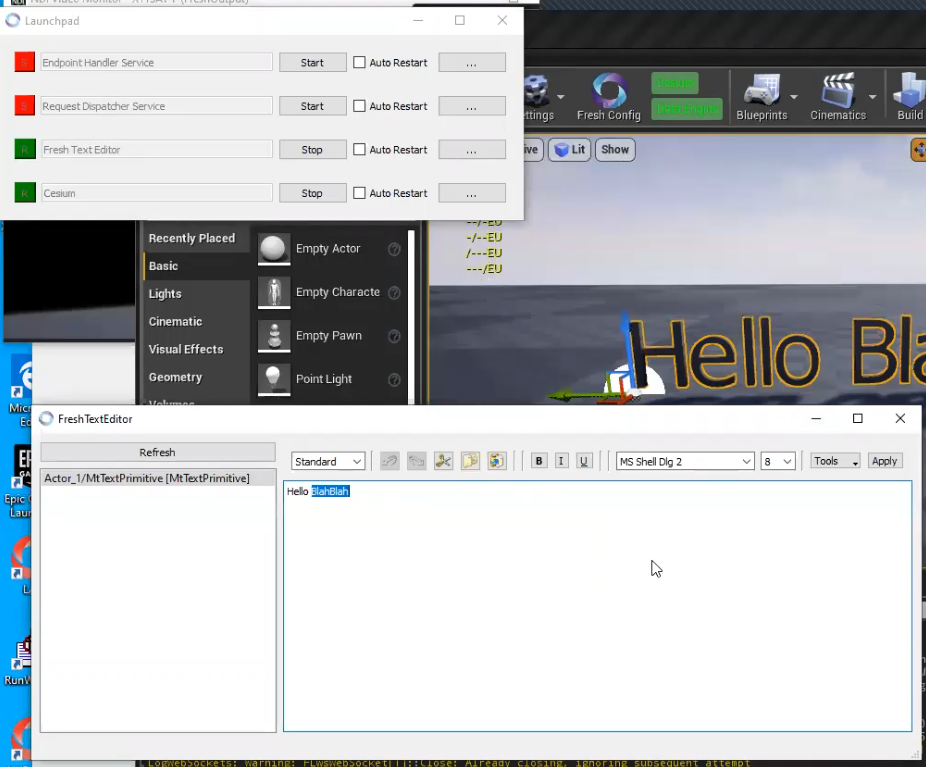Open the viewport Show options menu
The height and width of the screenshot is (767, 926).
pyautogui.click(x=615, y=150)
